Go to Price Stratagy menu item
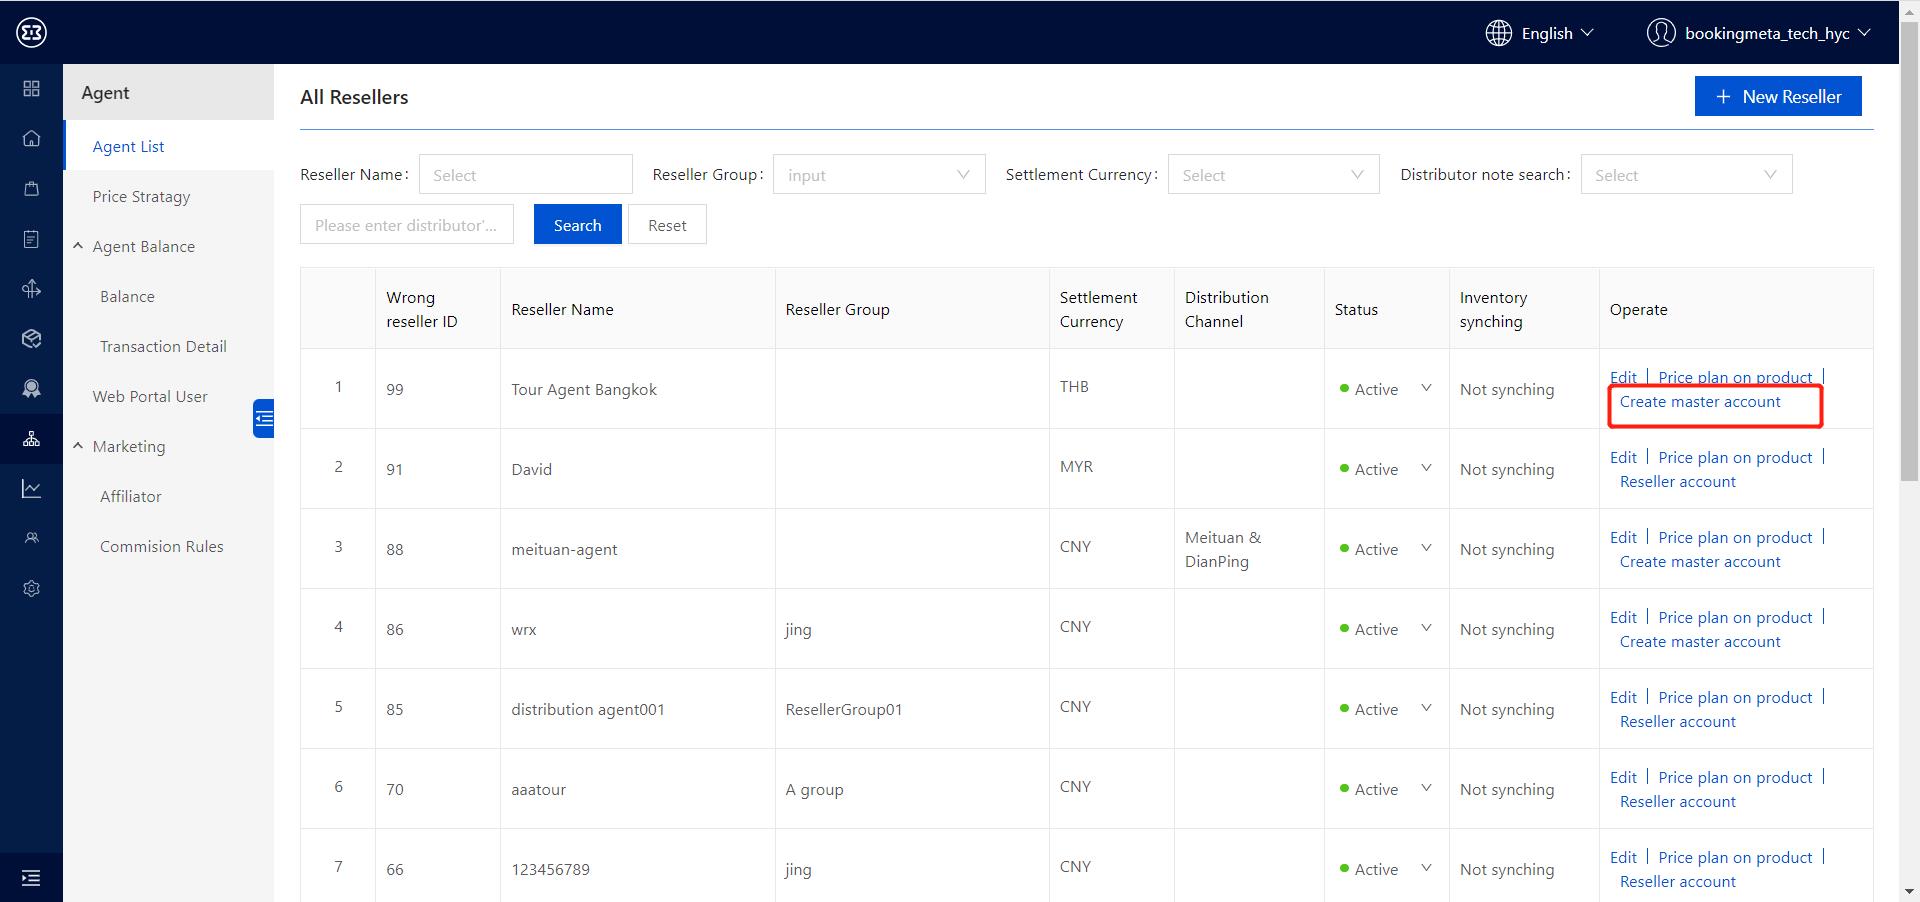This screenshot has width=1920, height=902. click(x=141, y=197)
